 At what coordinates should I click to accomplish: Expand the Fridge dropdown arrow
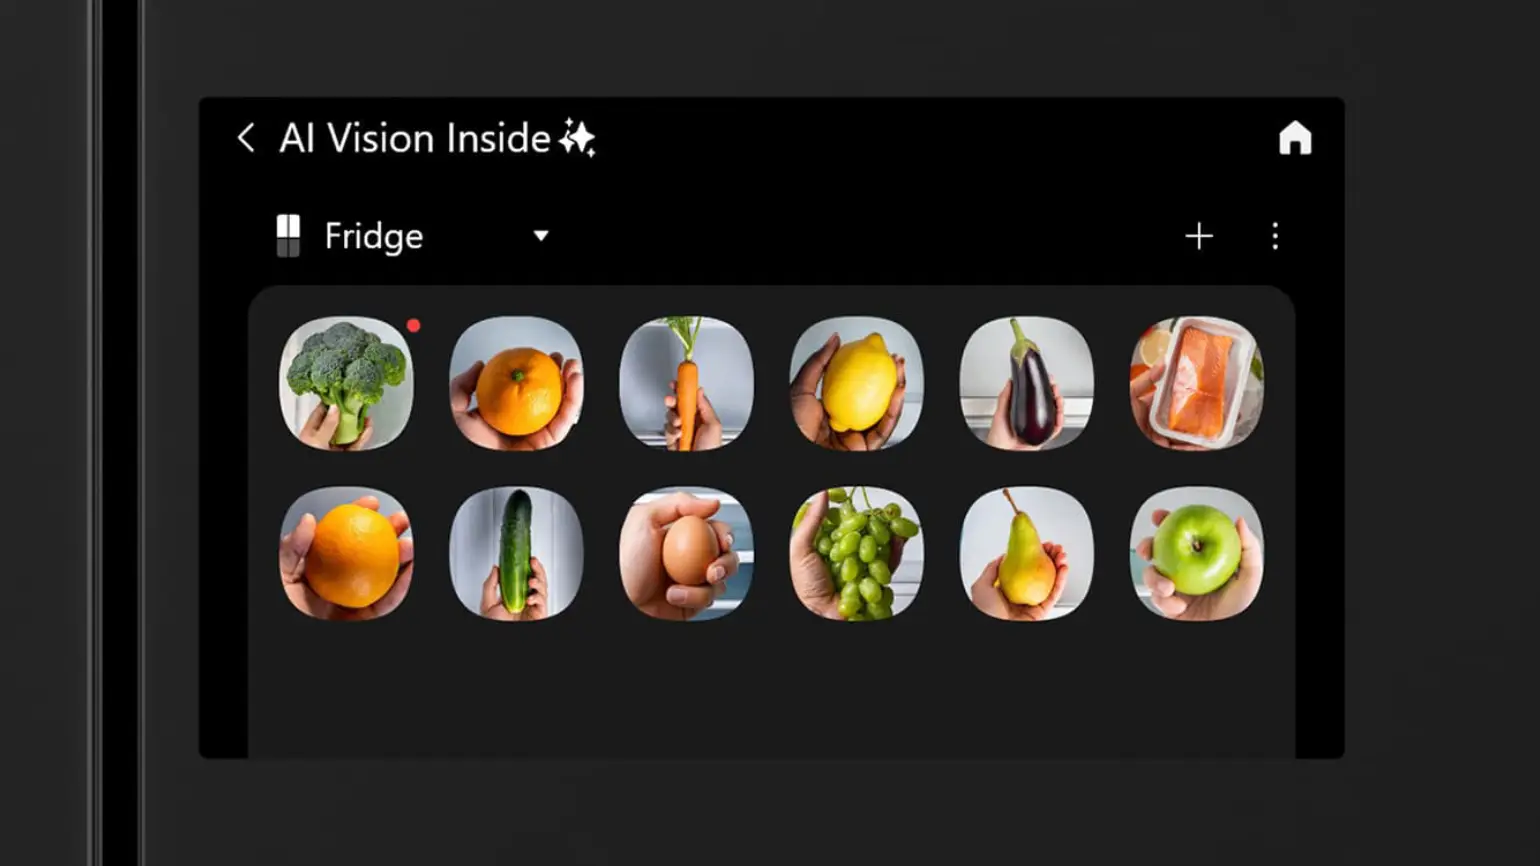[541, 236]
